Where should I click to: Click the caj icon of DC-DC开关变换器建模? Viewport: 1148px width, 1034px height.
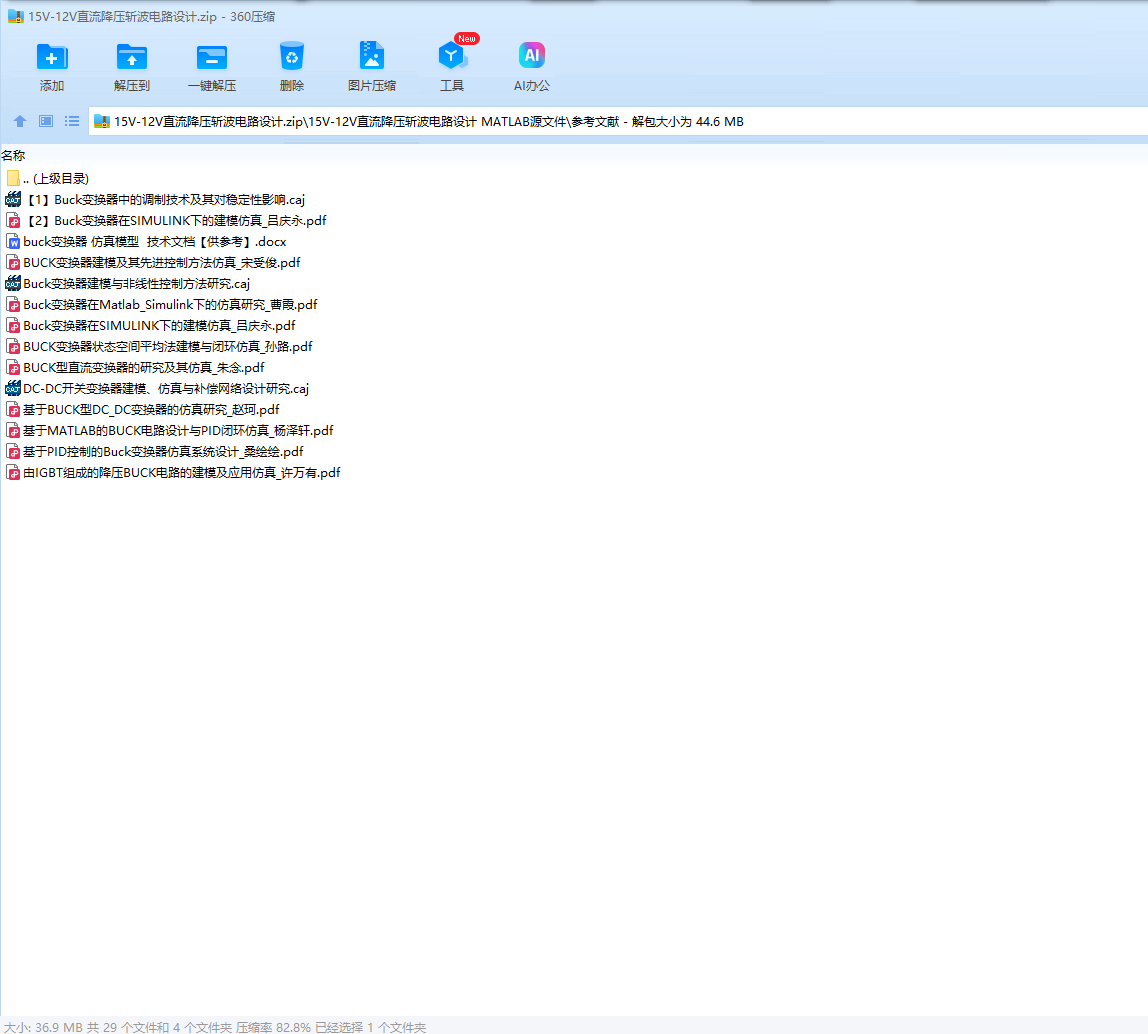pos(13,388)
